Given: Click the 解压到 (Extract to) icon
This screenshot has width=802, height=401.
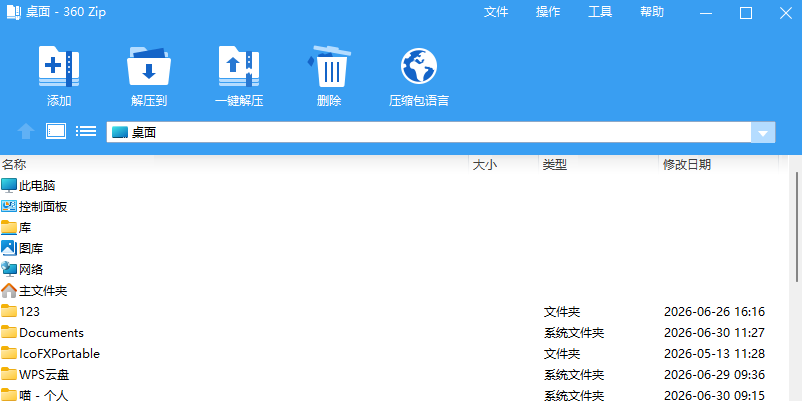Looking at the screenshot, I should (x=149, y=66).
